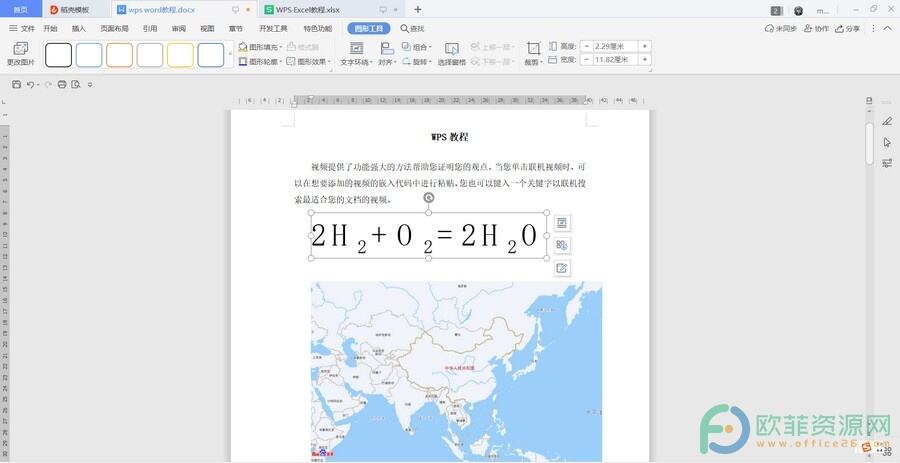900x463 pixels.
Task: Open a new document tab
Action: pyautogui.click(x=417, y=10)
